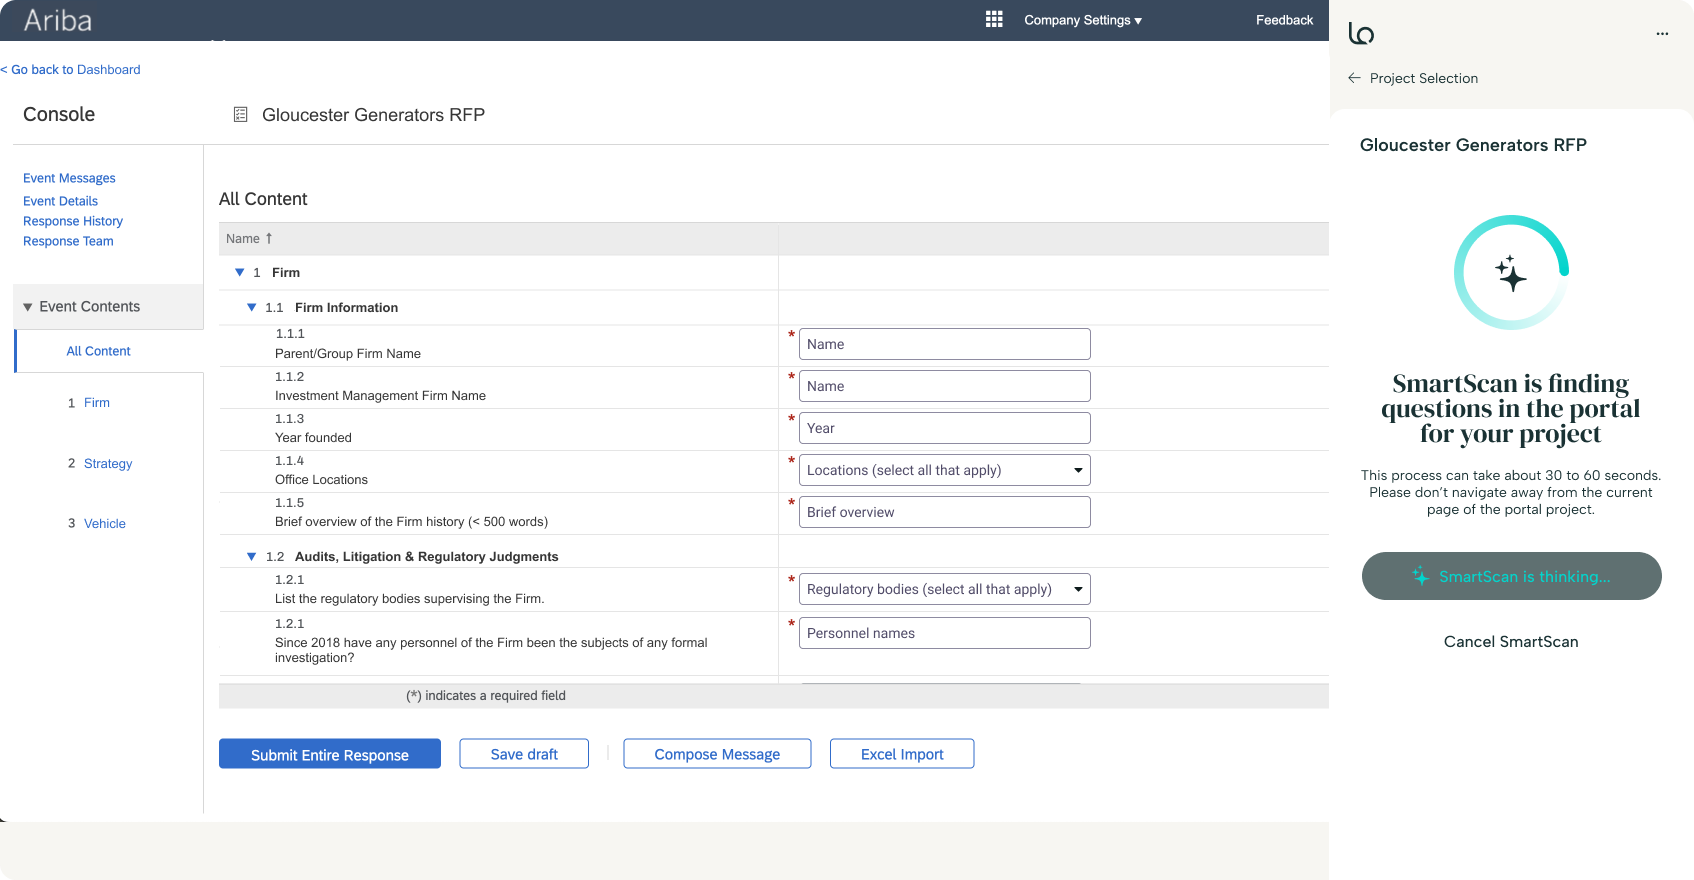The image size is (1694, 880).
Task: Click the Personnel names input field
Action: (944, 633)
